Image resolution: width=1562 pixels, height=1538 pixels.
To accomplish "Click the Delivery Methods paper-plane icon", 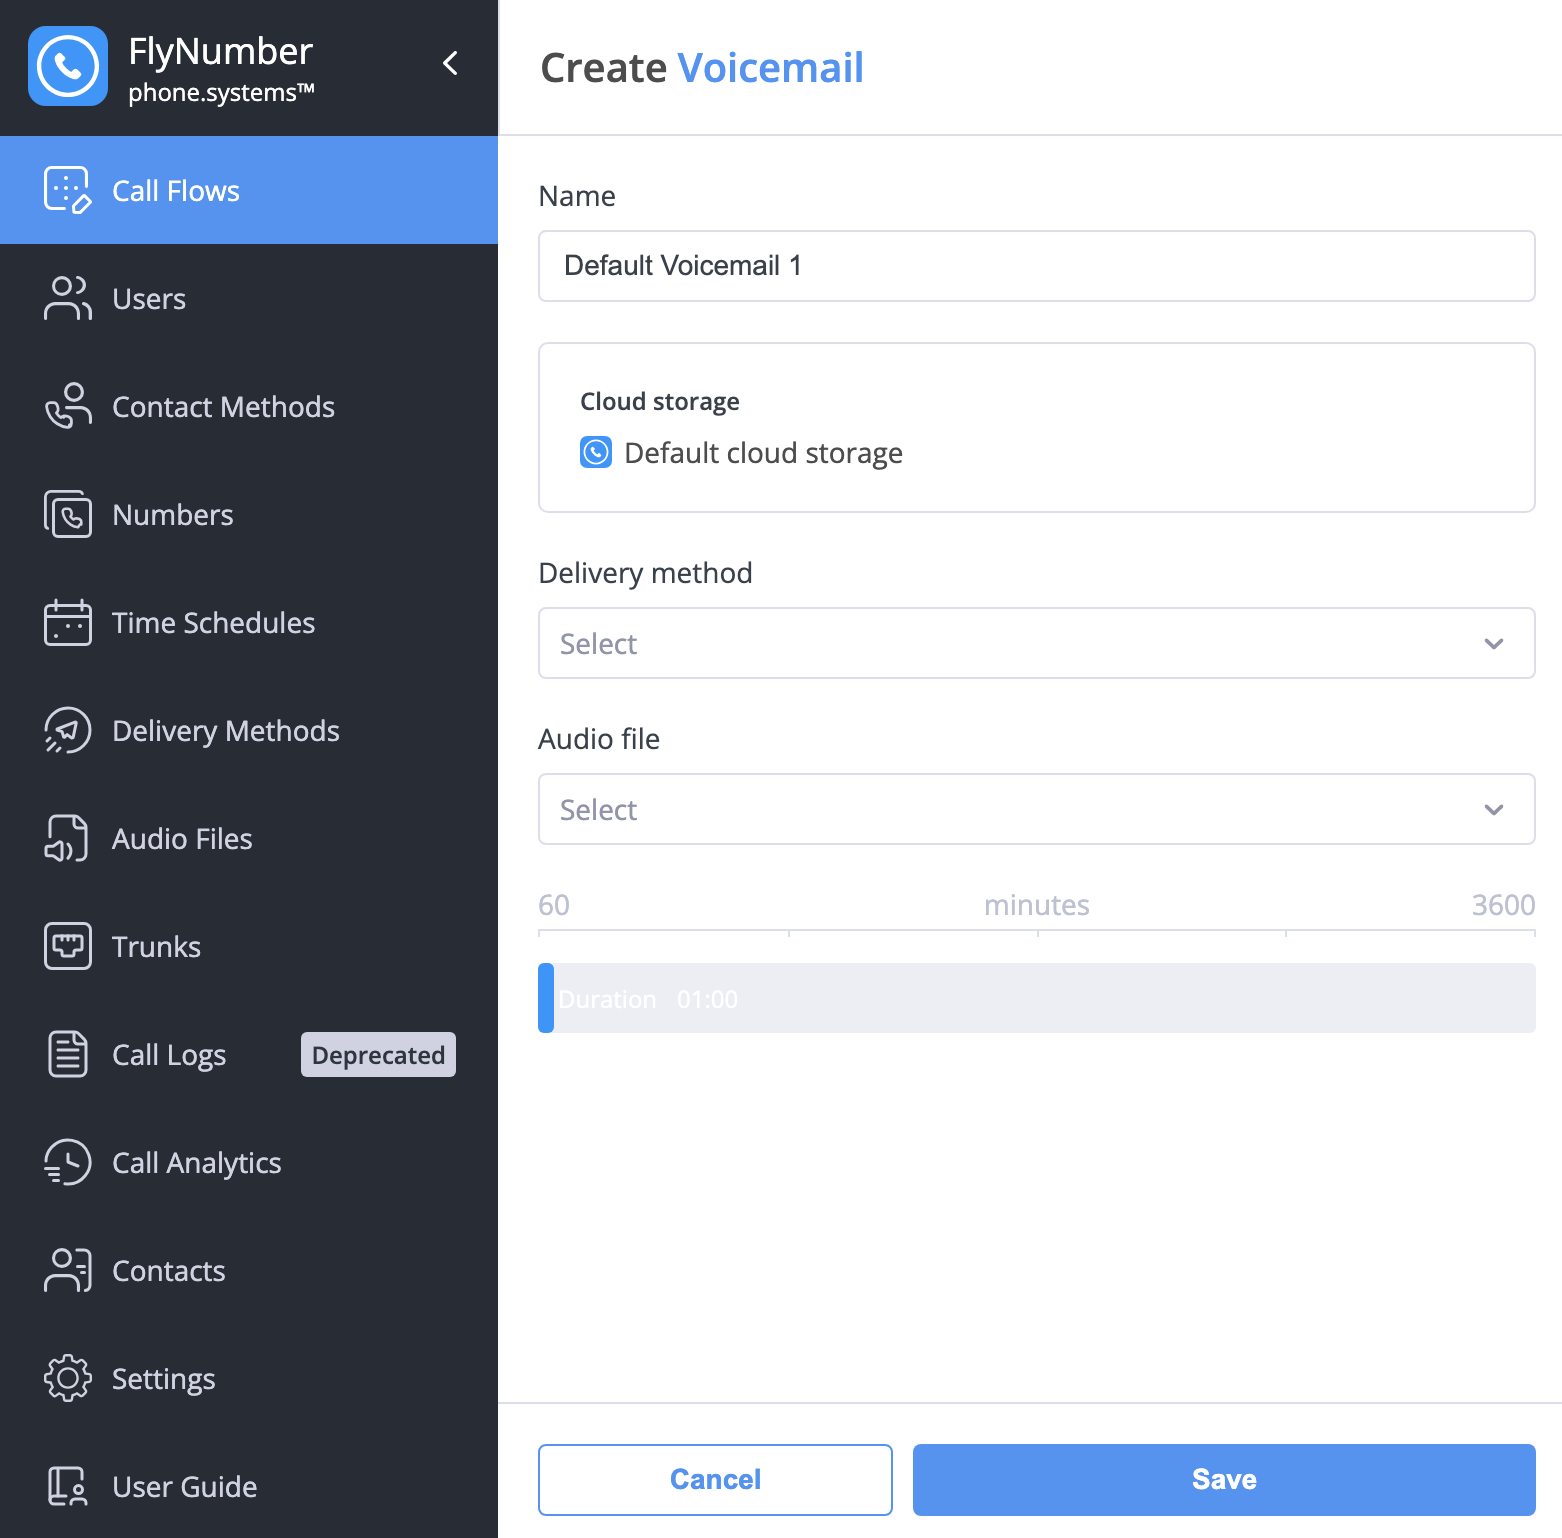I will coord(68,730).
